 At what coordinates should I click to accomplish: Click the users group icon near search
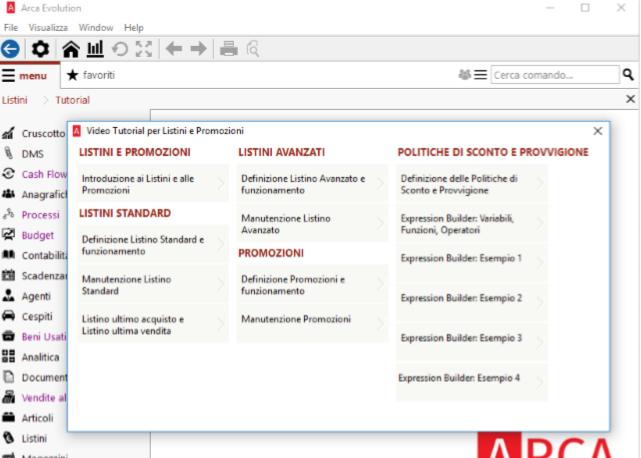(x=464, y=75)
